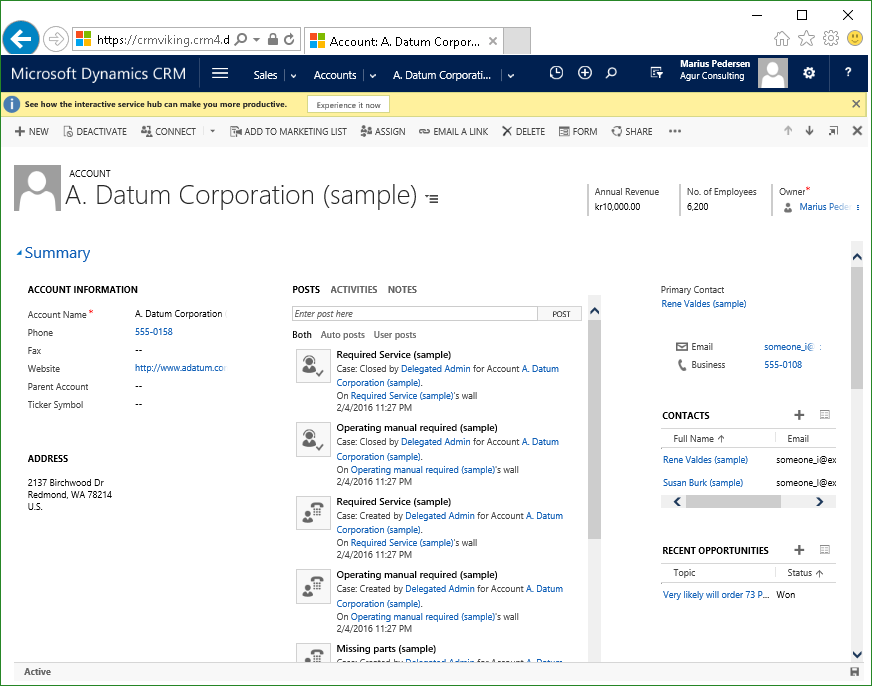Open Accounts in navigation bar
872x686 pixels.
(335, 75)
